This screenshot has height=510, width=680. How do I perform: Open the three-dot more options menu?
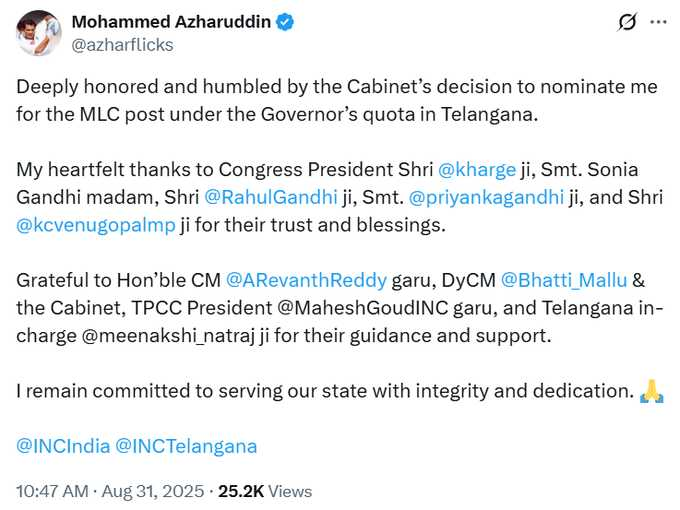click(x=657, y=22)
